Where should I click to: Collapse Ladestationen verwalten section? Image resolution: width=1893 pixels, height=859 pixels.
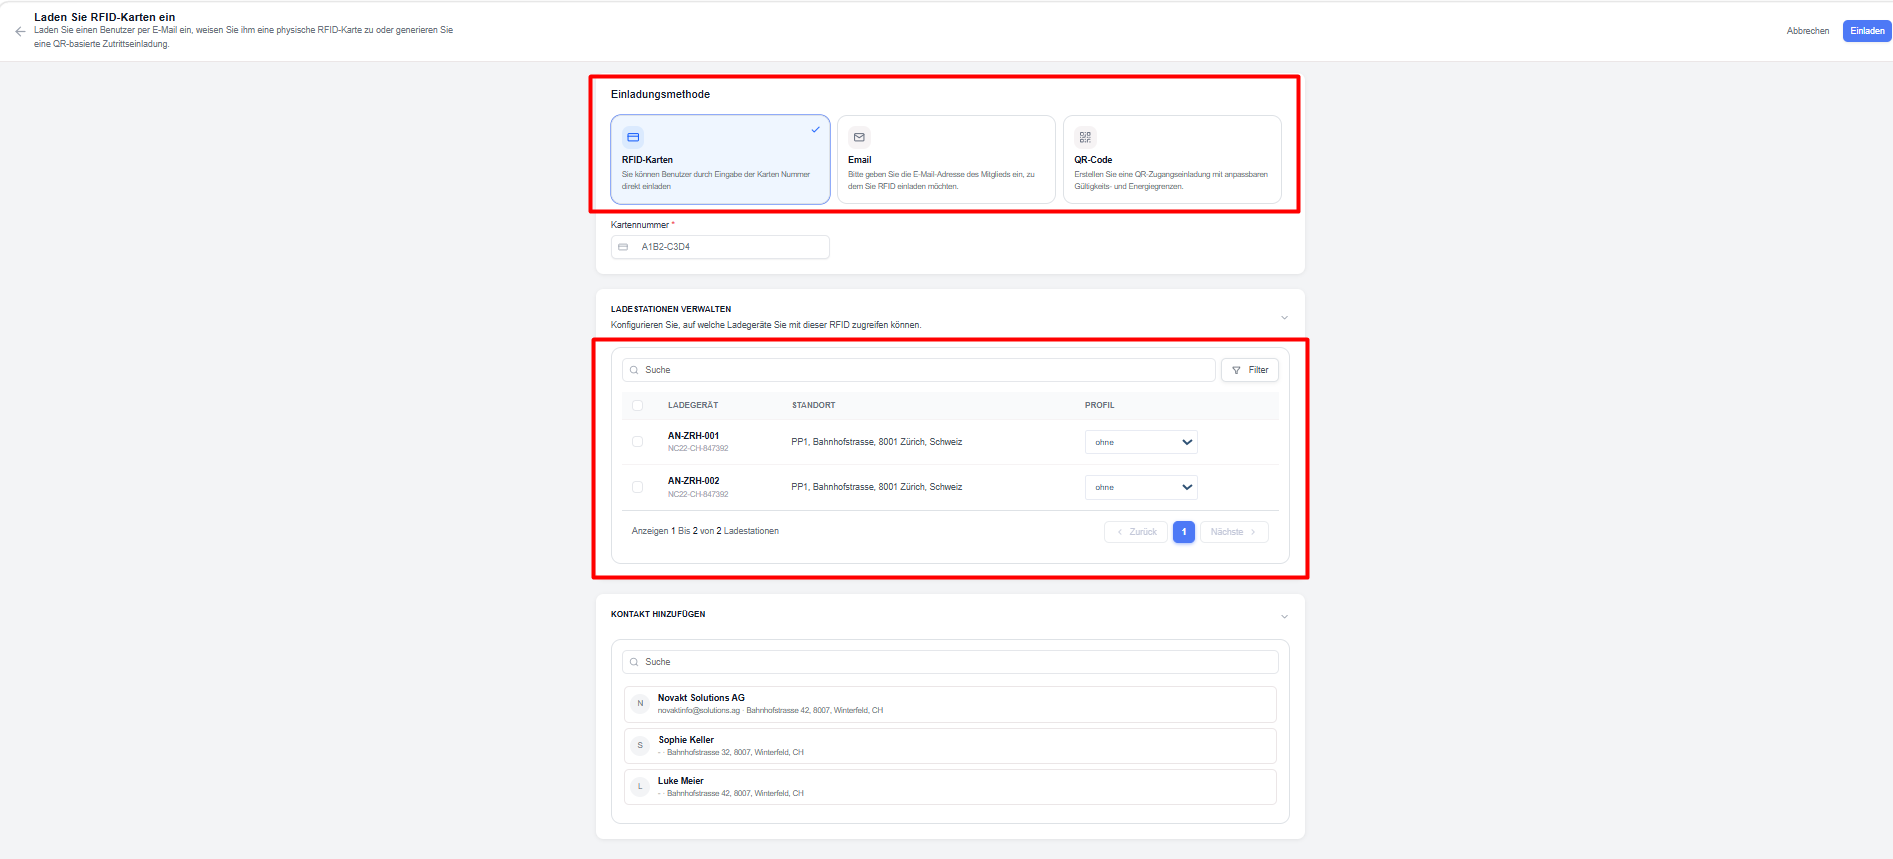tap(1284, 318)
